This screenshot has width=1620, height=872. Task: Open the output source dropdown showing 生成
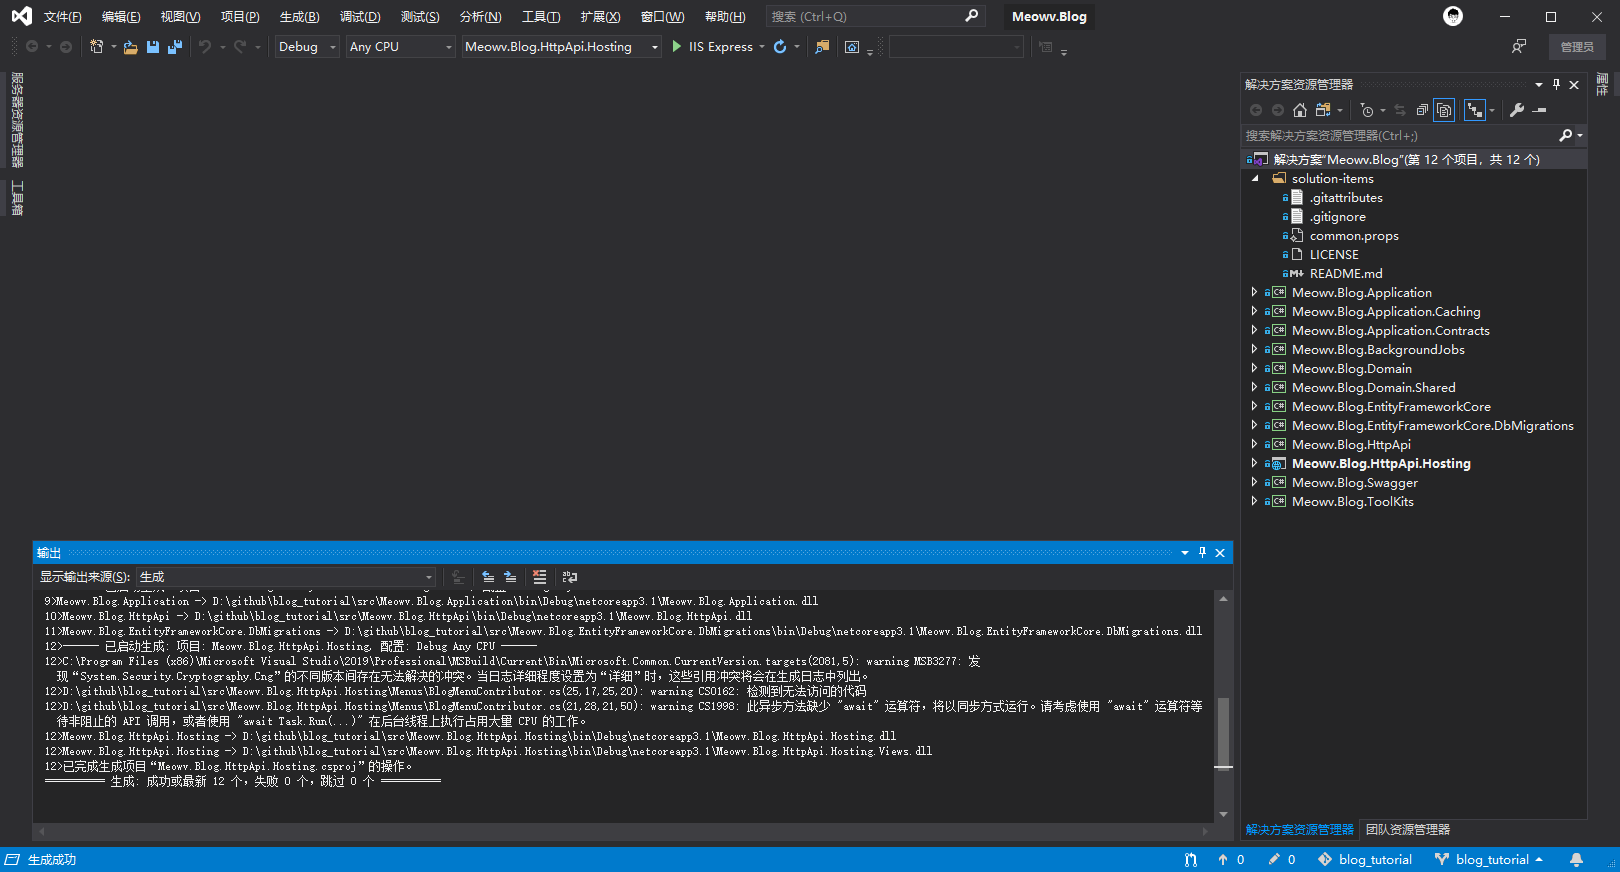tap(286, 577)
